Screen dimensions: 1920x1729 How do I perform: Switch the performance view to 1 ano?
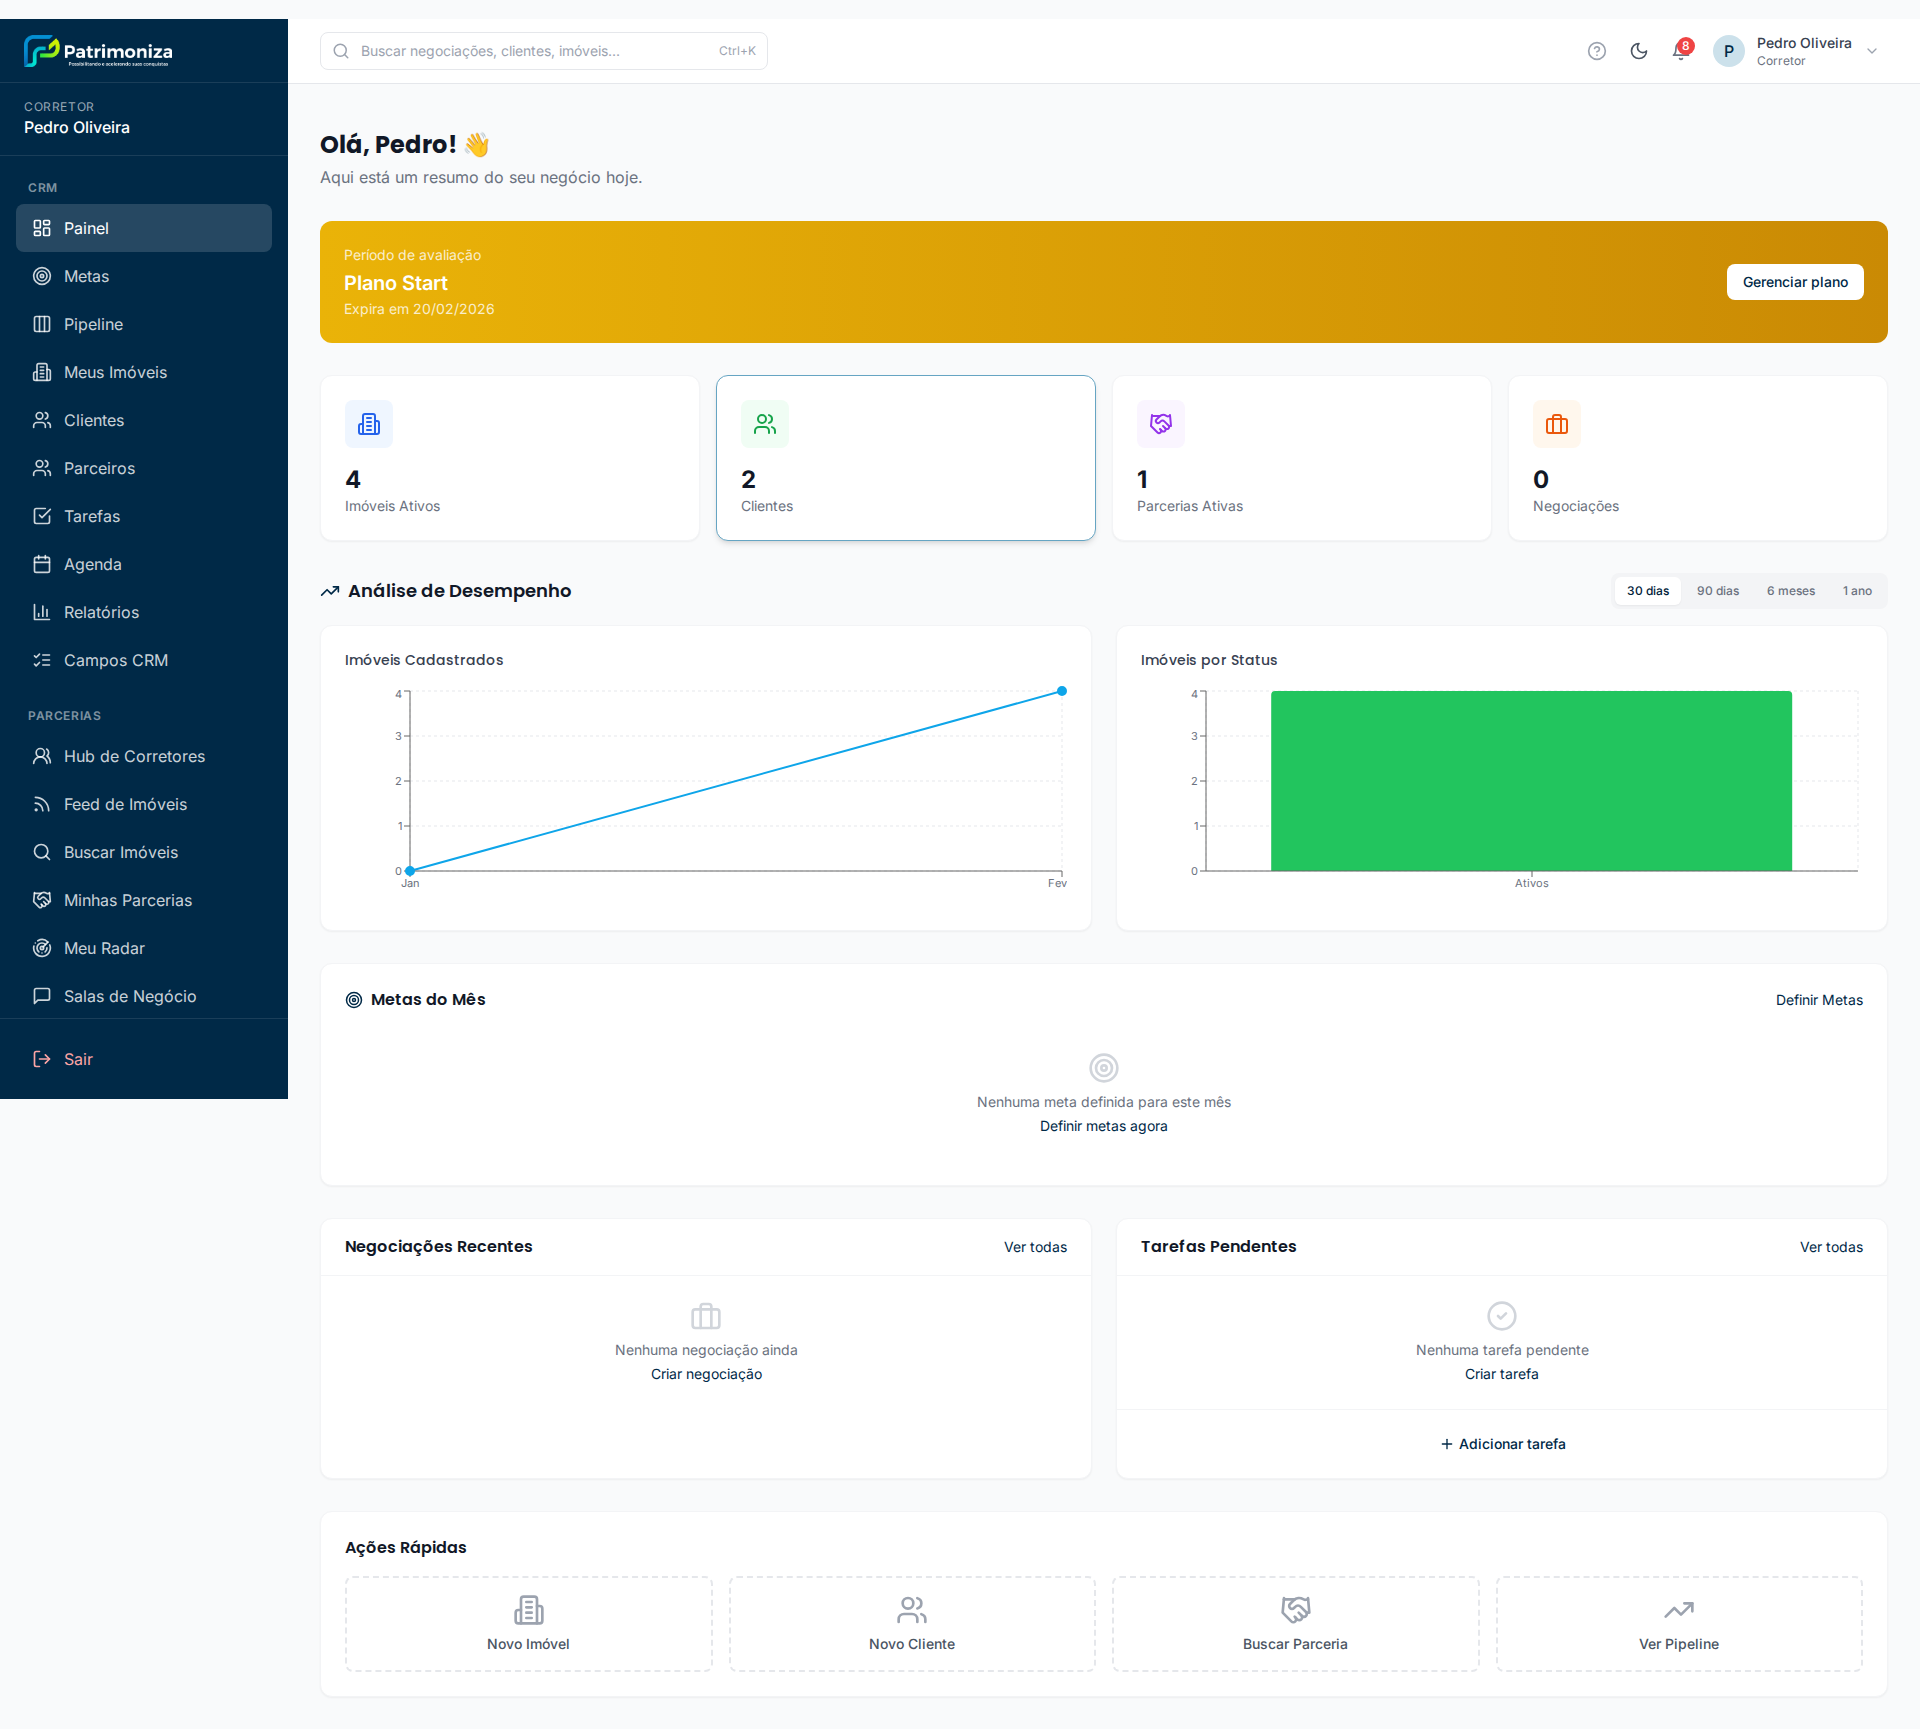(1856, 591)
